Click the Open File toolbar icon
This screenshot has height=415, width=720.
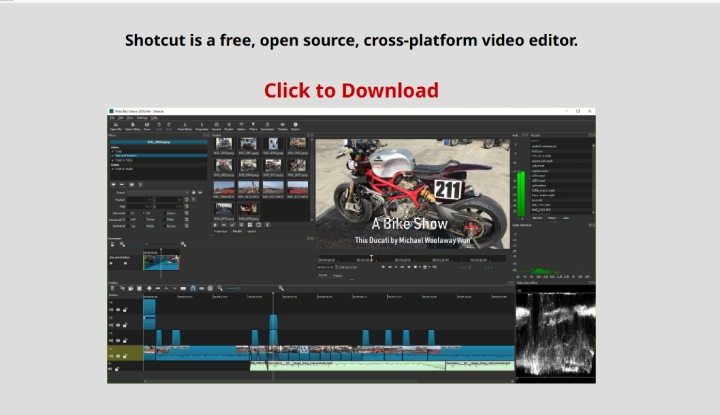pos(116,126)
